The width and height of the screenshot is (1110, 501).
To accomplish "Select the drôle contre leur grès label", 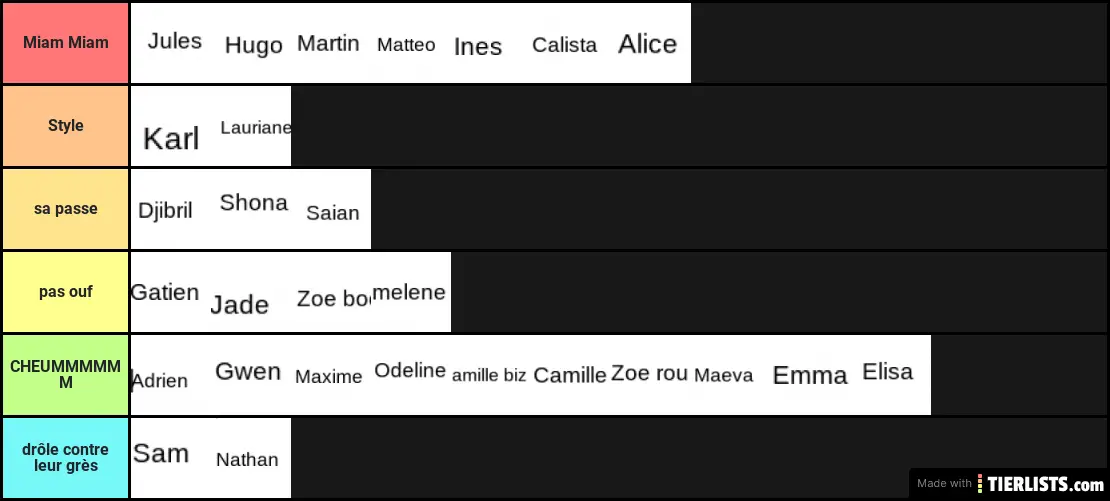I will pyautogui.click(x=65, y=457).
